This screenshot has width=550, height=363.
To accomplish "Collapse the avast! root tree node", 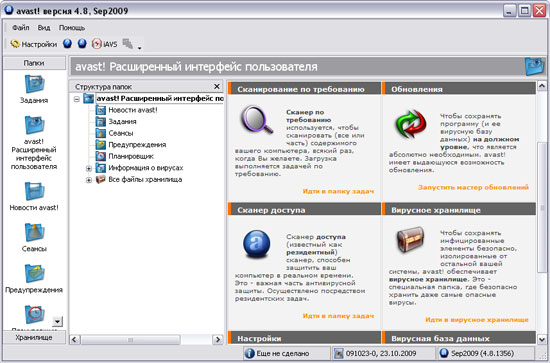I will pyautogui.click(x=77, y=99).
